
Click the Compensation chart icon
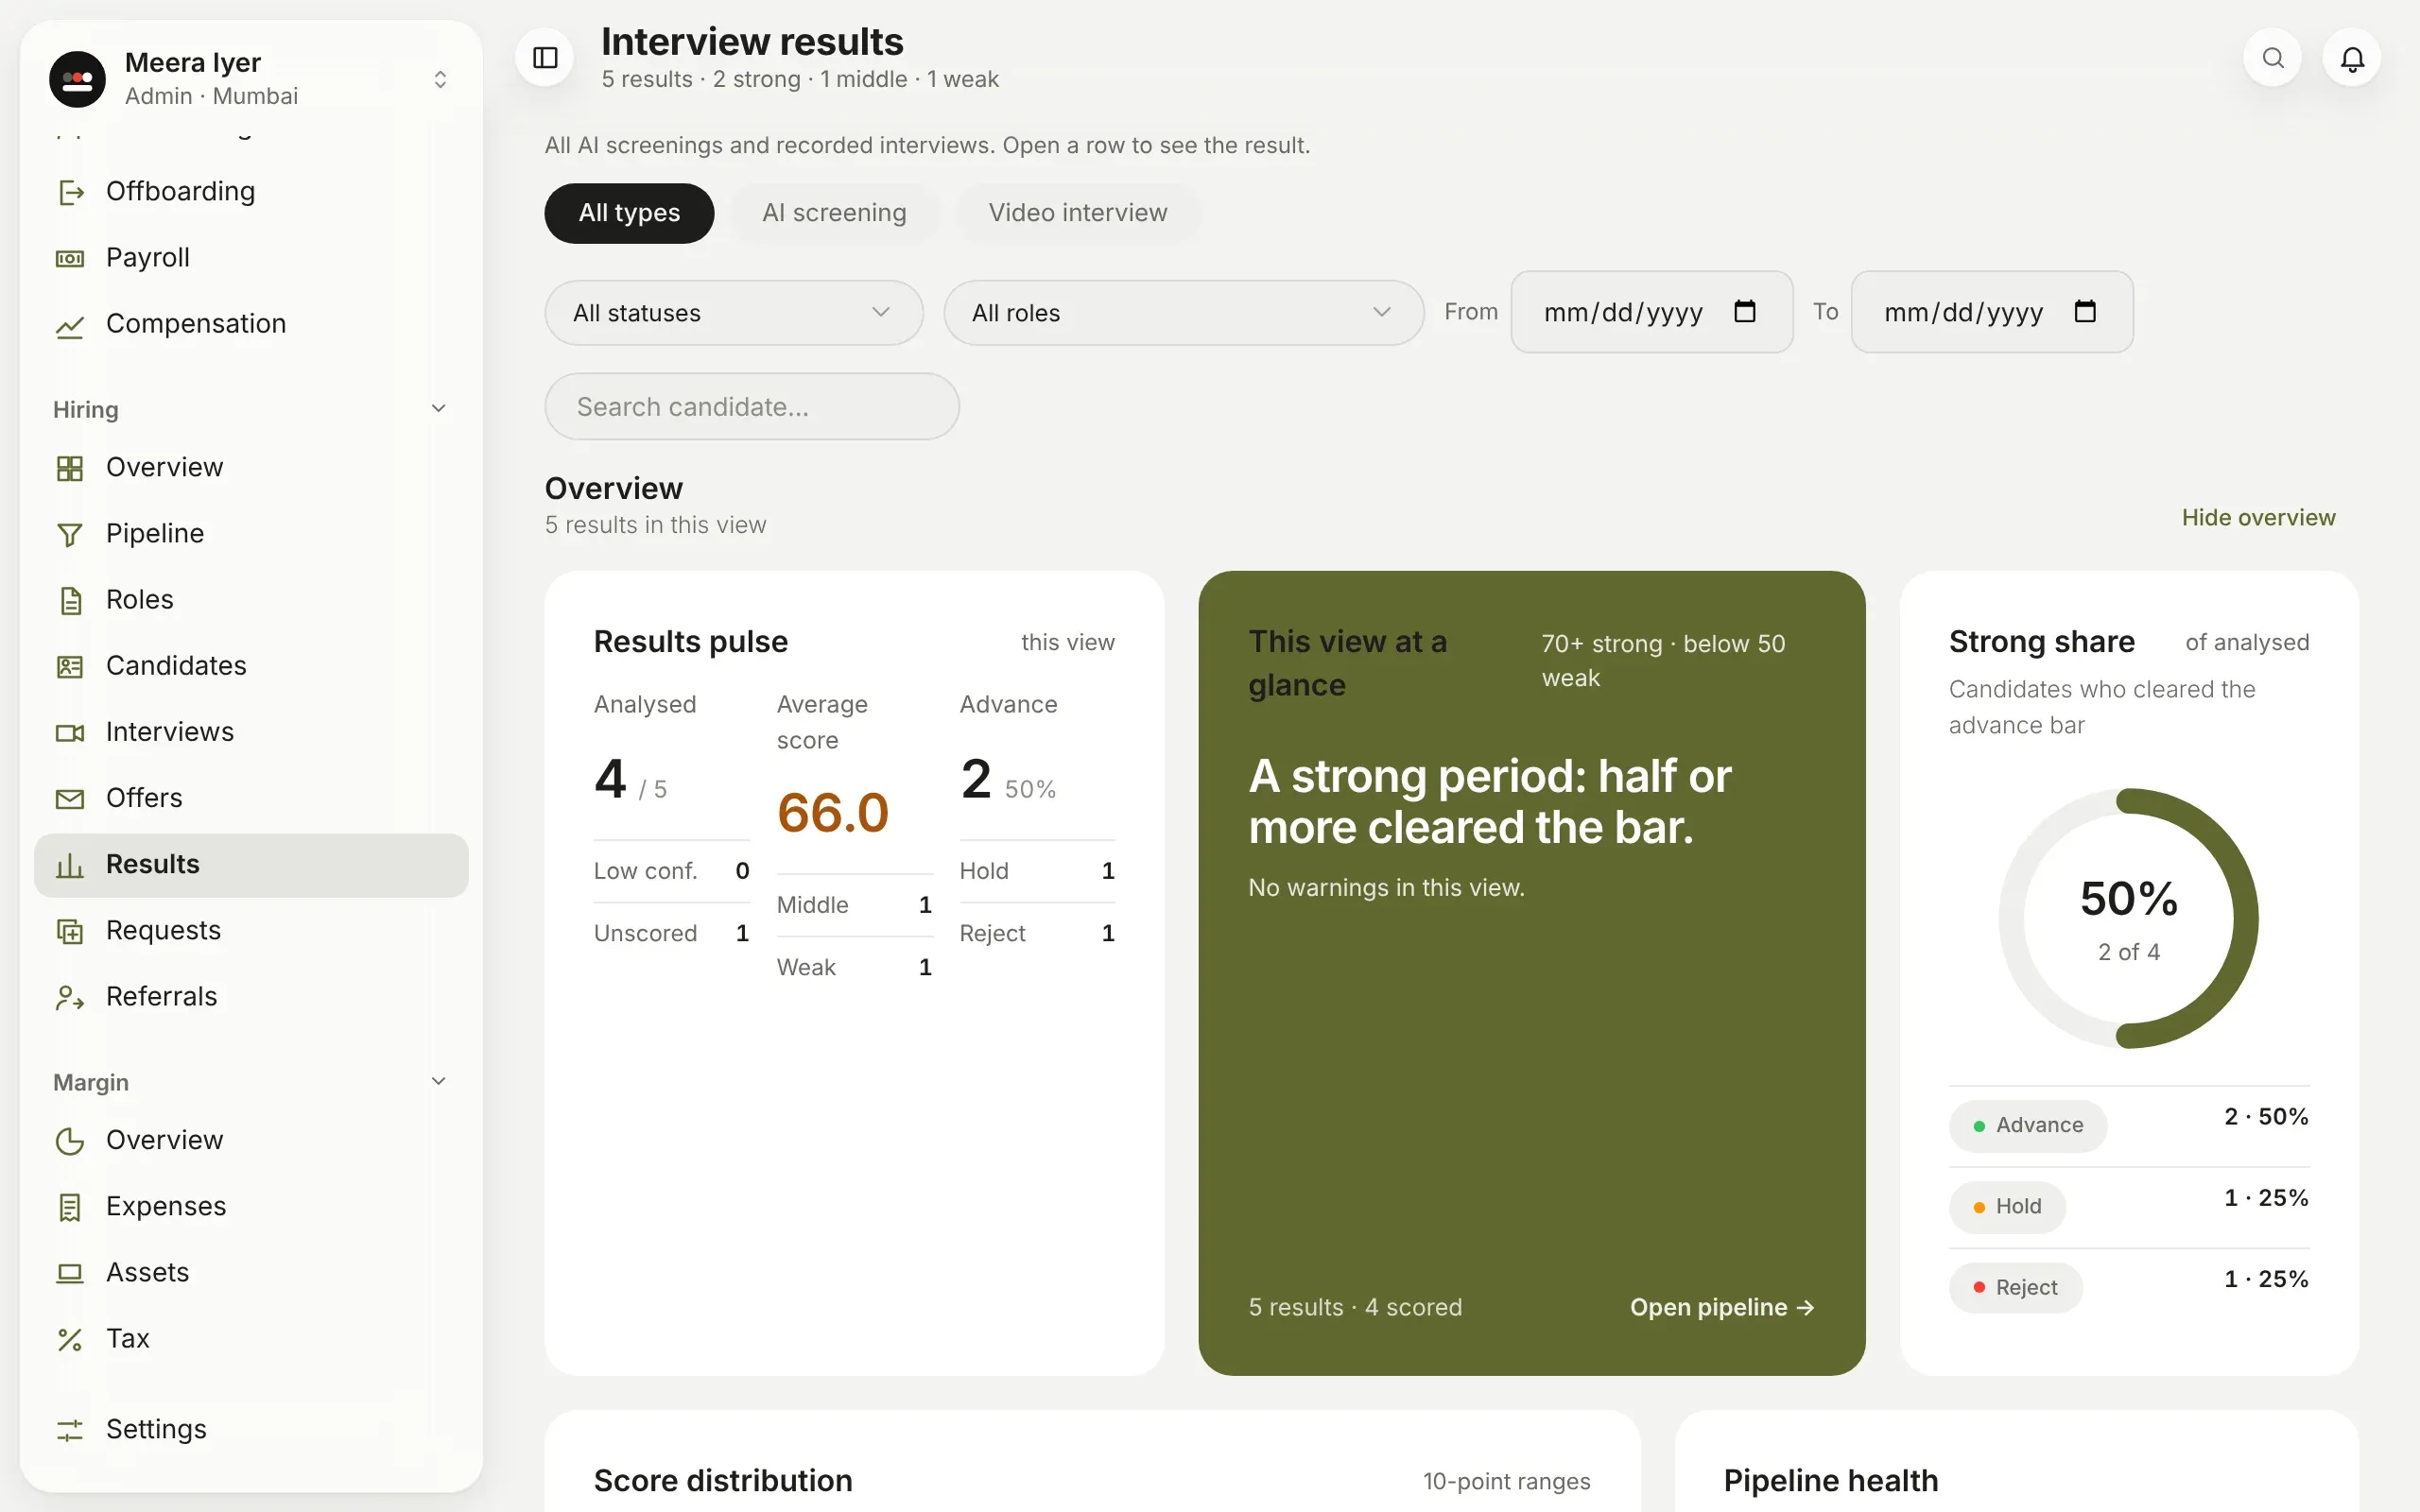pos(70,325)
